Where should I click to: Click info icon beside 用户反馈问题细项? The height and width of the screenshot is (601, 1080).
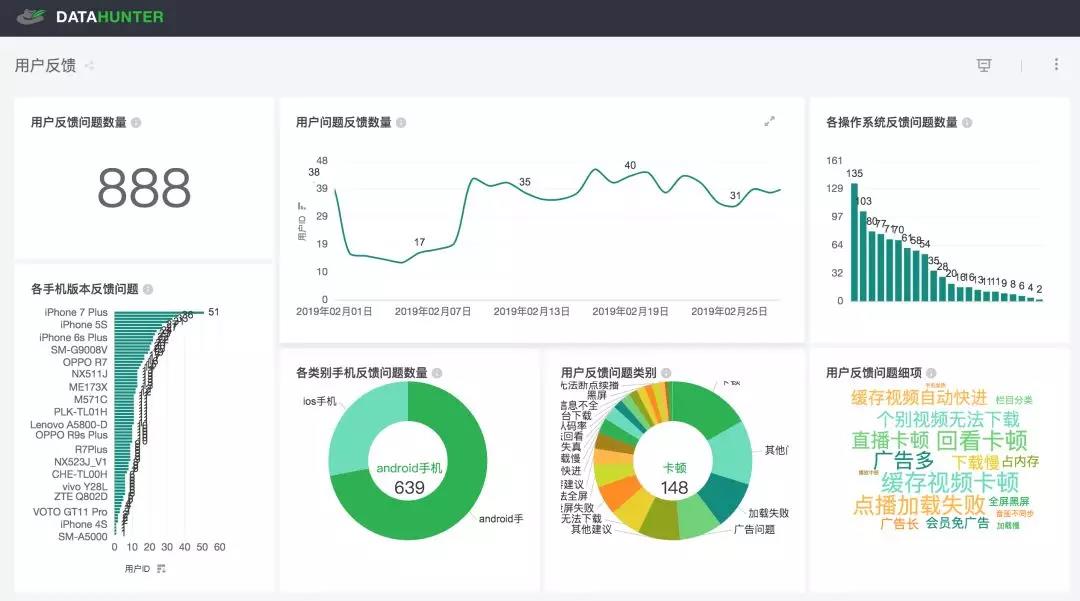[x=931, y=373]
